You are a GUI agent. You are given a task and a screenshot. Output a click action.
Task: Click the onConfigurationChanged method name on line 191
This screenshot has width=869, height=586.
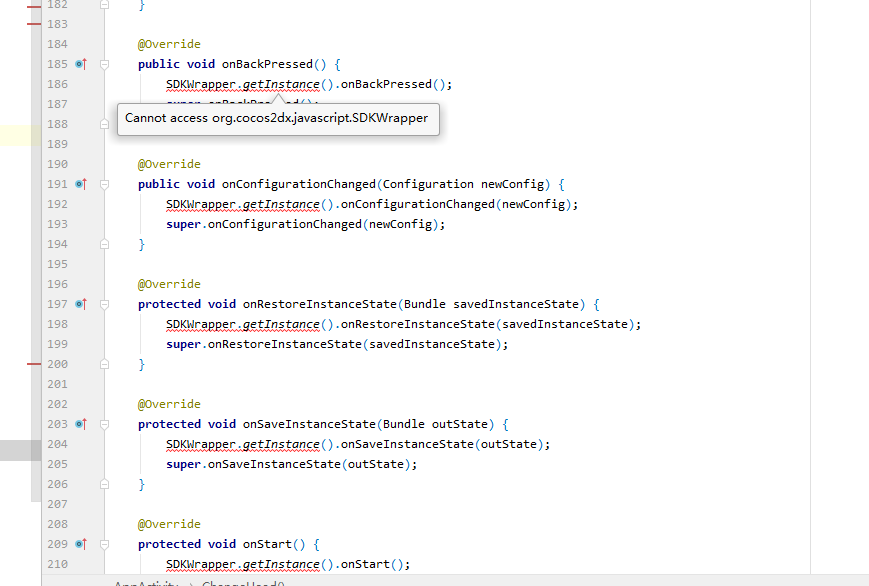pyautogui.click(x=299, y=184)
